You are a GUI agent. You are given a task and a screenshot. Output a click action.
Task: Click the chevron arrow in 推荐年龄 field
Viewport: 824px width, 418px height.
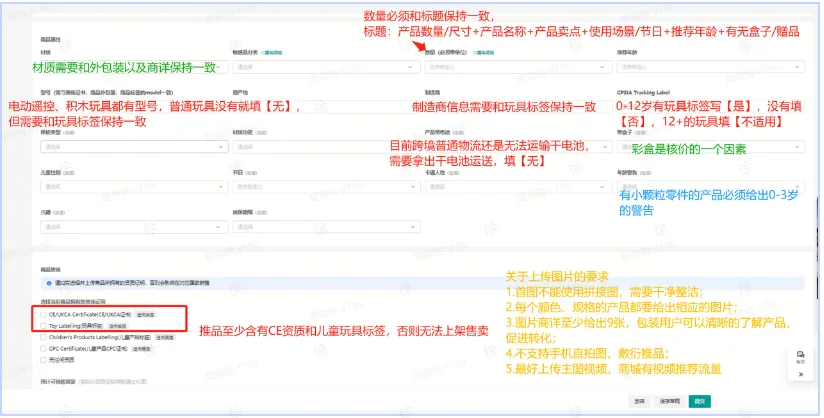pos(797,67)
